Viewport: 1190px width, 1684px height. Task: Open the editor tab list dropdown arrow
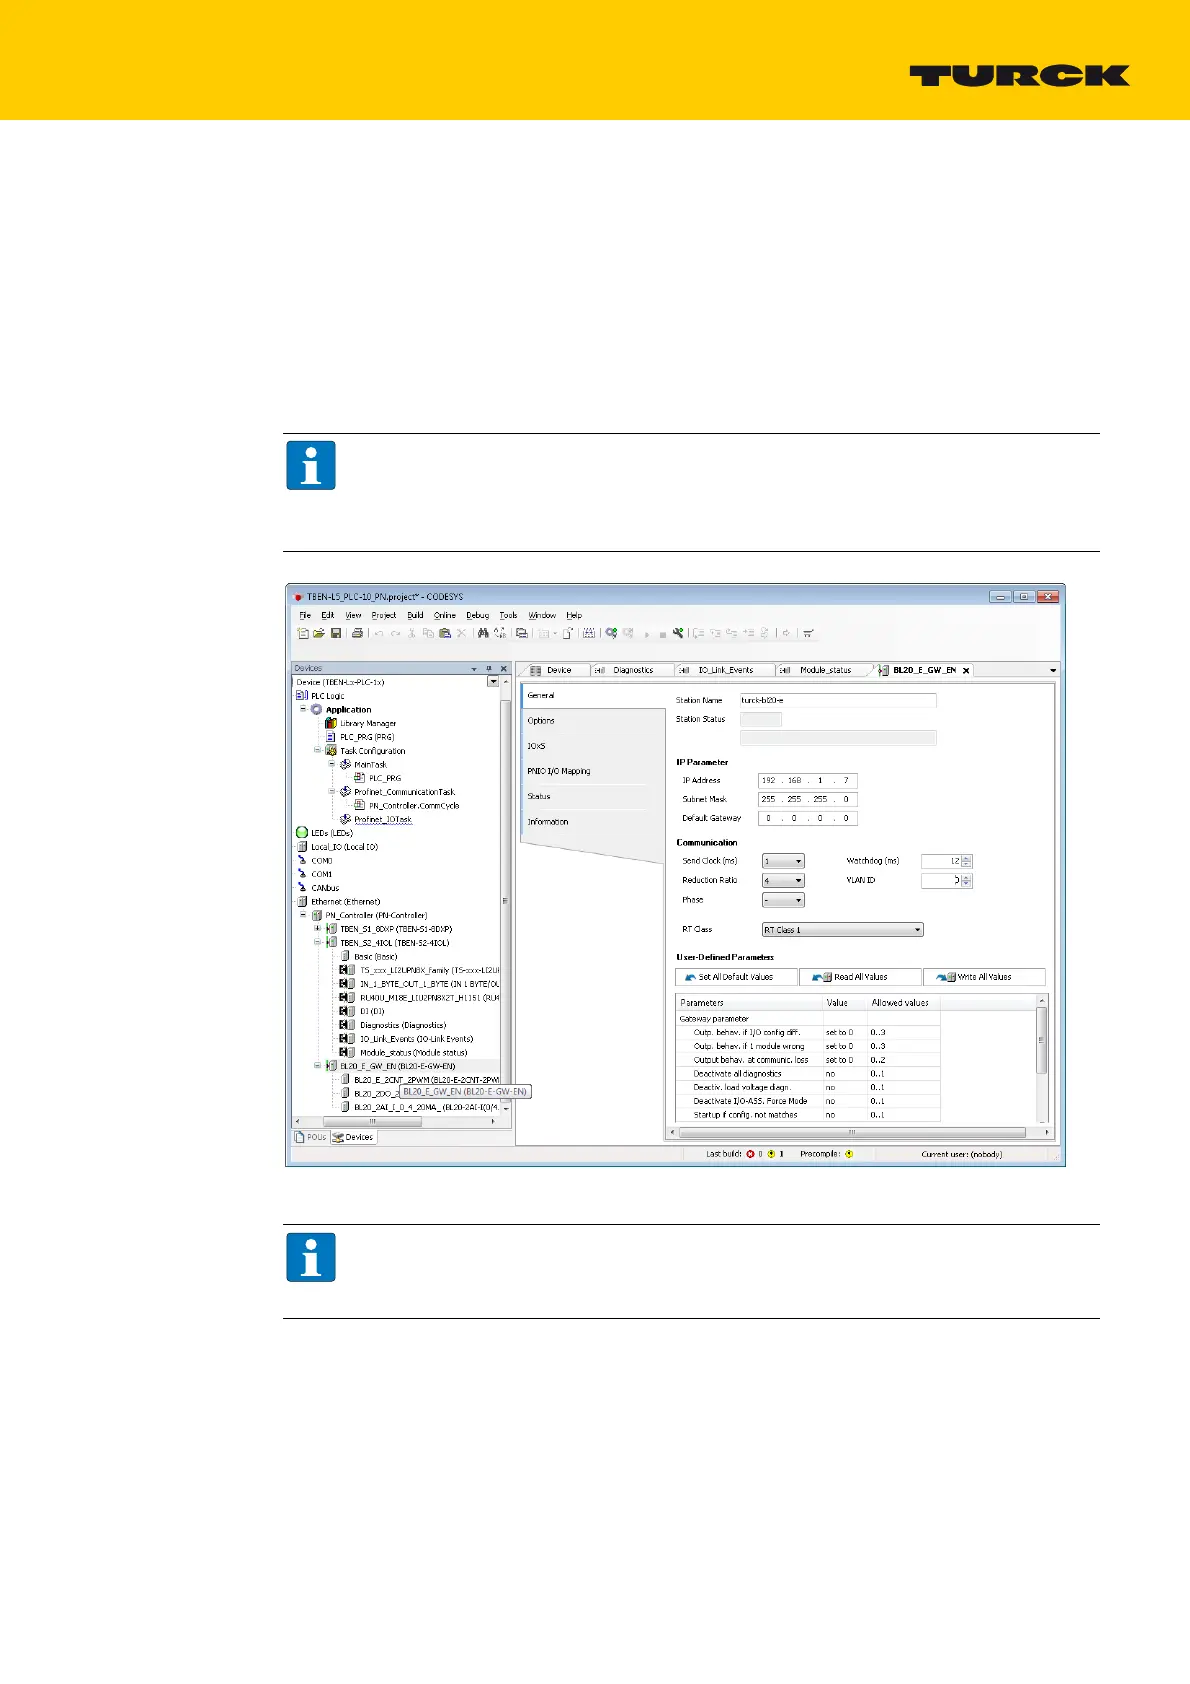[x=1052, y=670]
